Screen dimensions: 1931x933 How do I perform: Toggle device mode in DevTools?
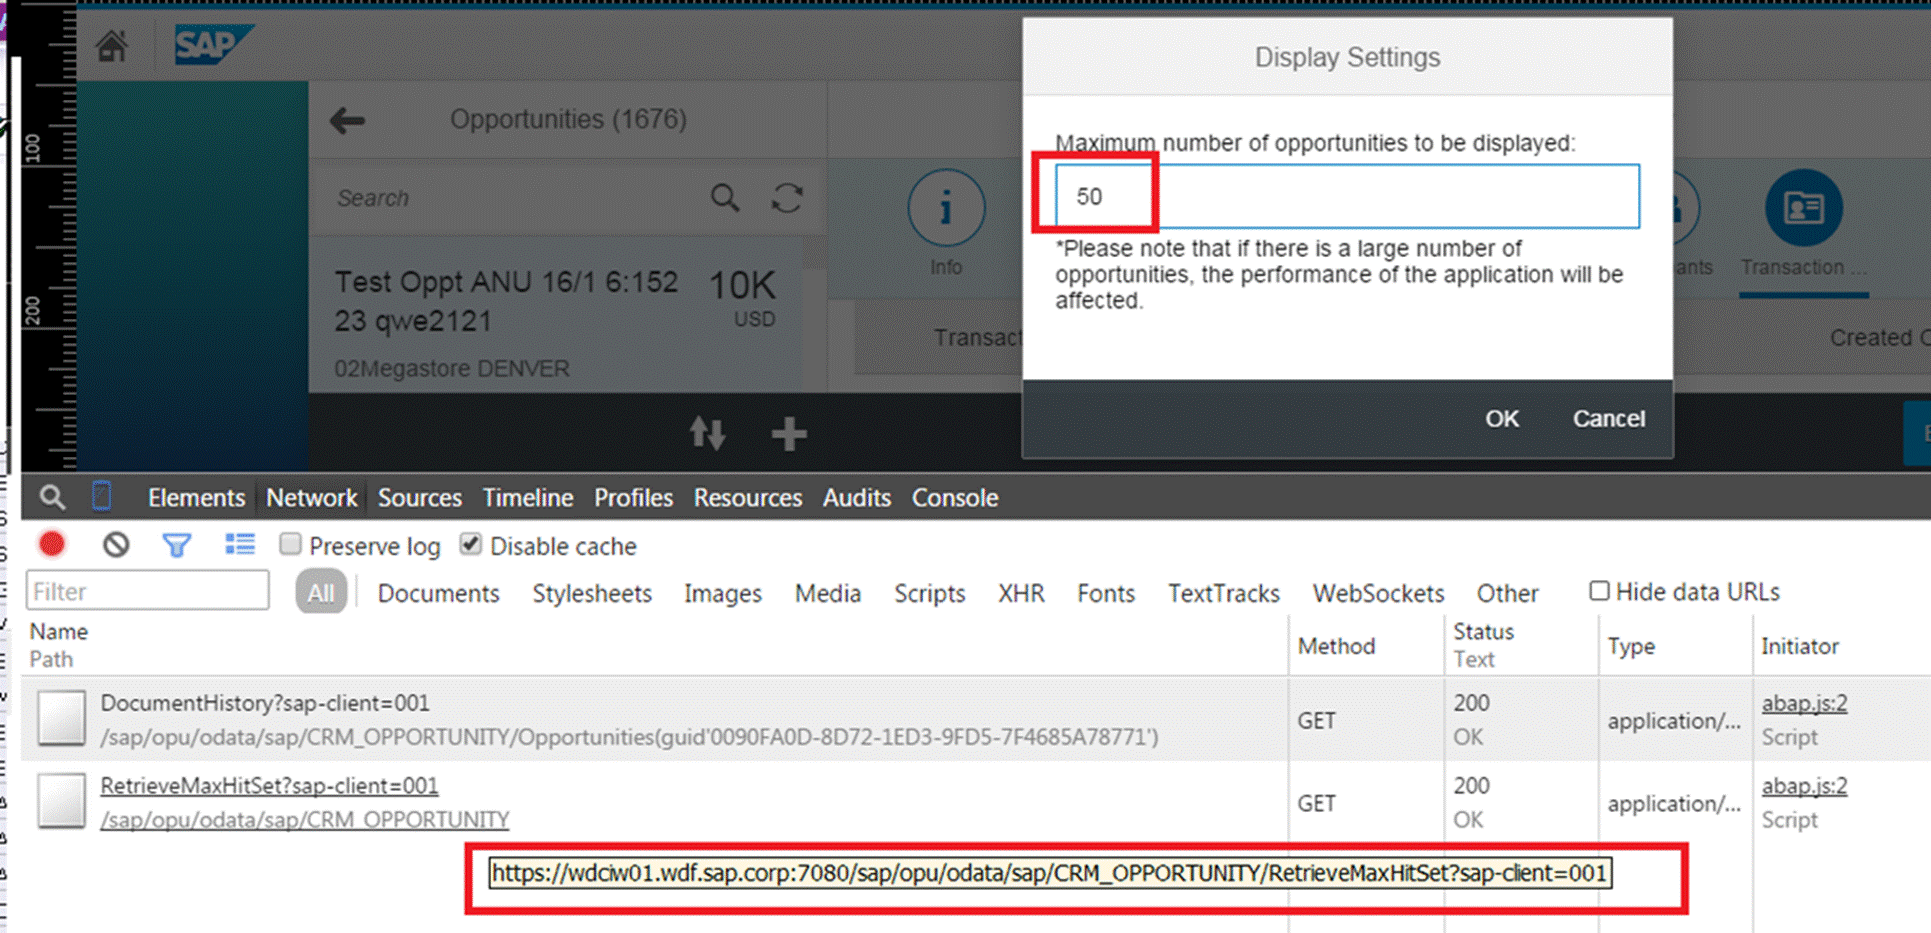tap(102, 496)
